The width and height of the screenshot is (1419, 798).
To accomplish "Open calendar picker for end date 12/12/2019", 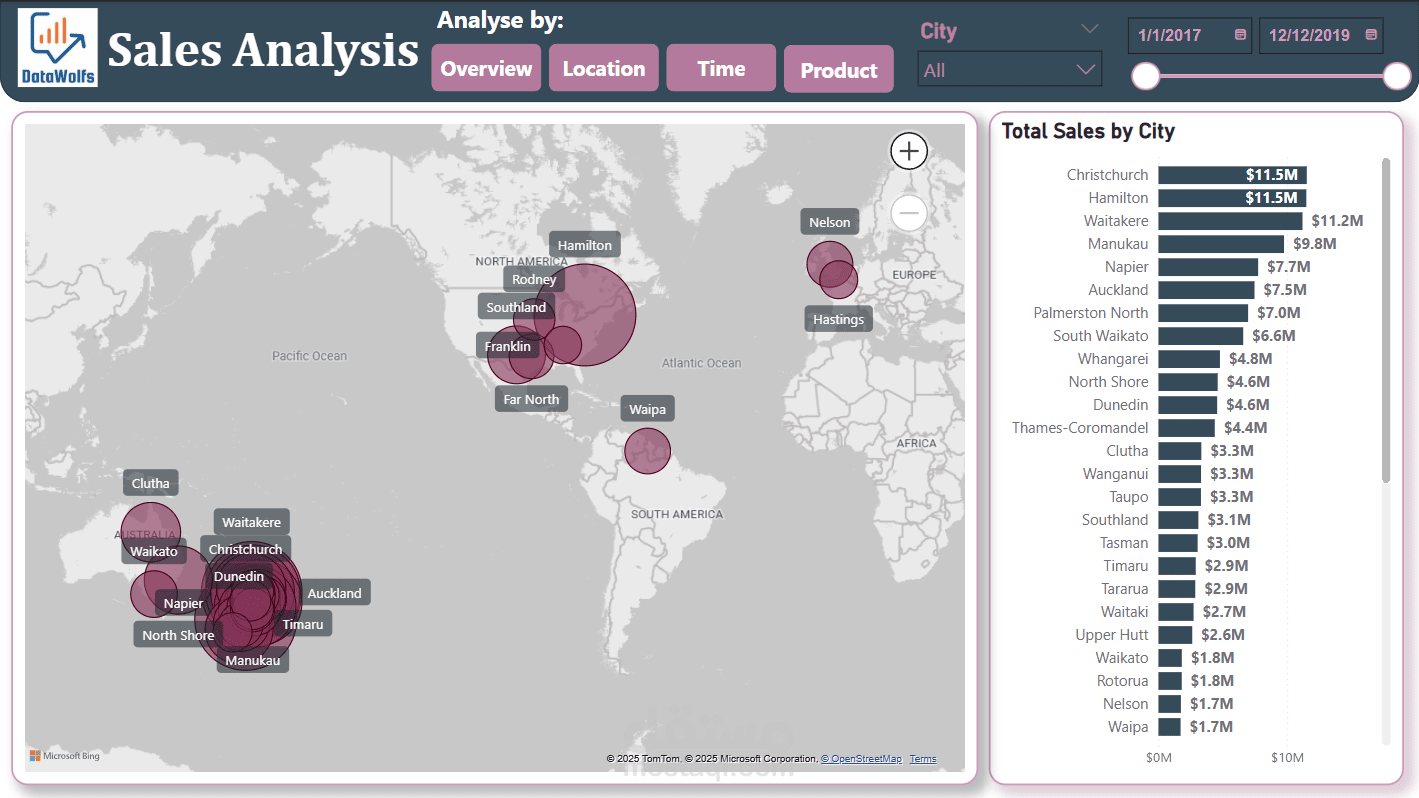I will tap(1371, 35).
